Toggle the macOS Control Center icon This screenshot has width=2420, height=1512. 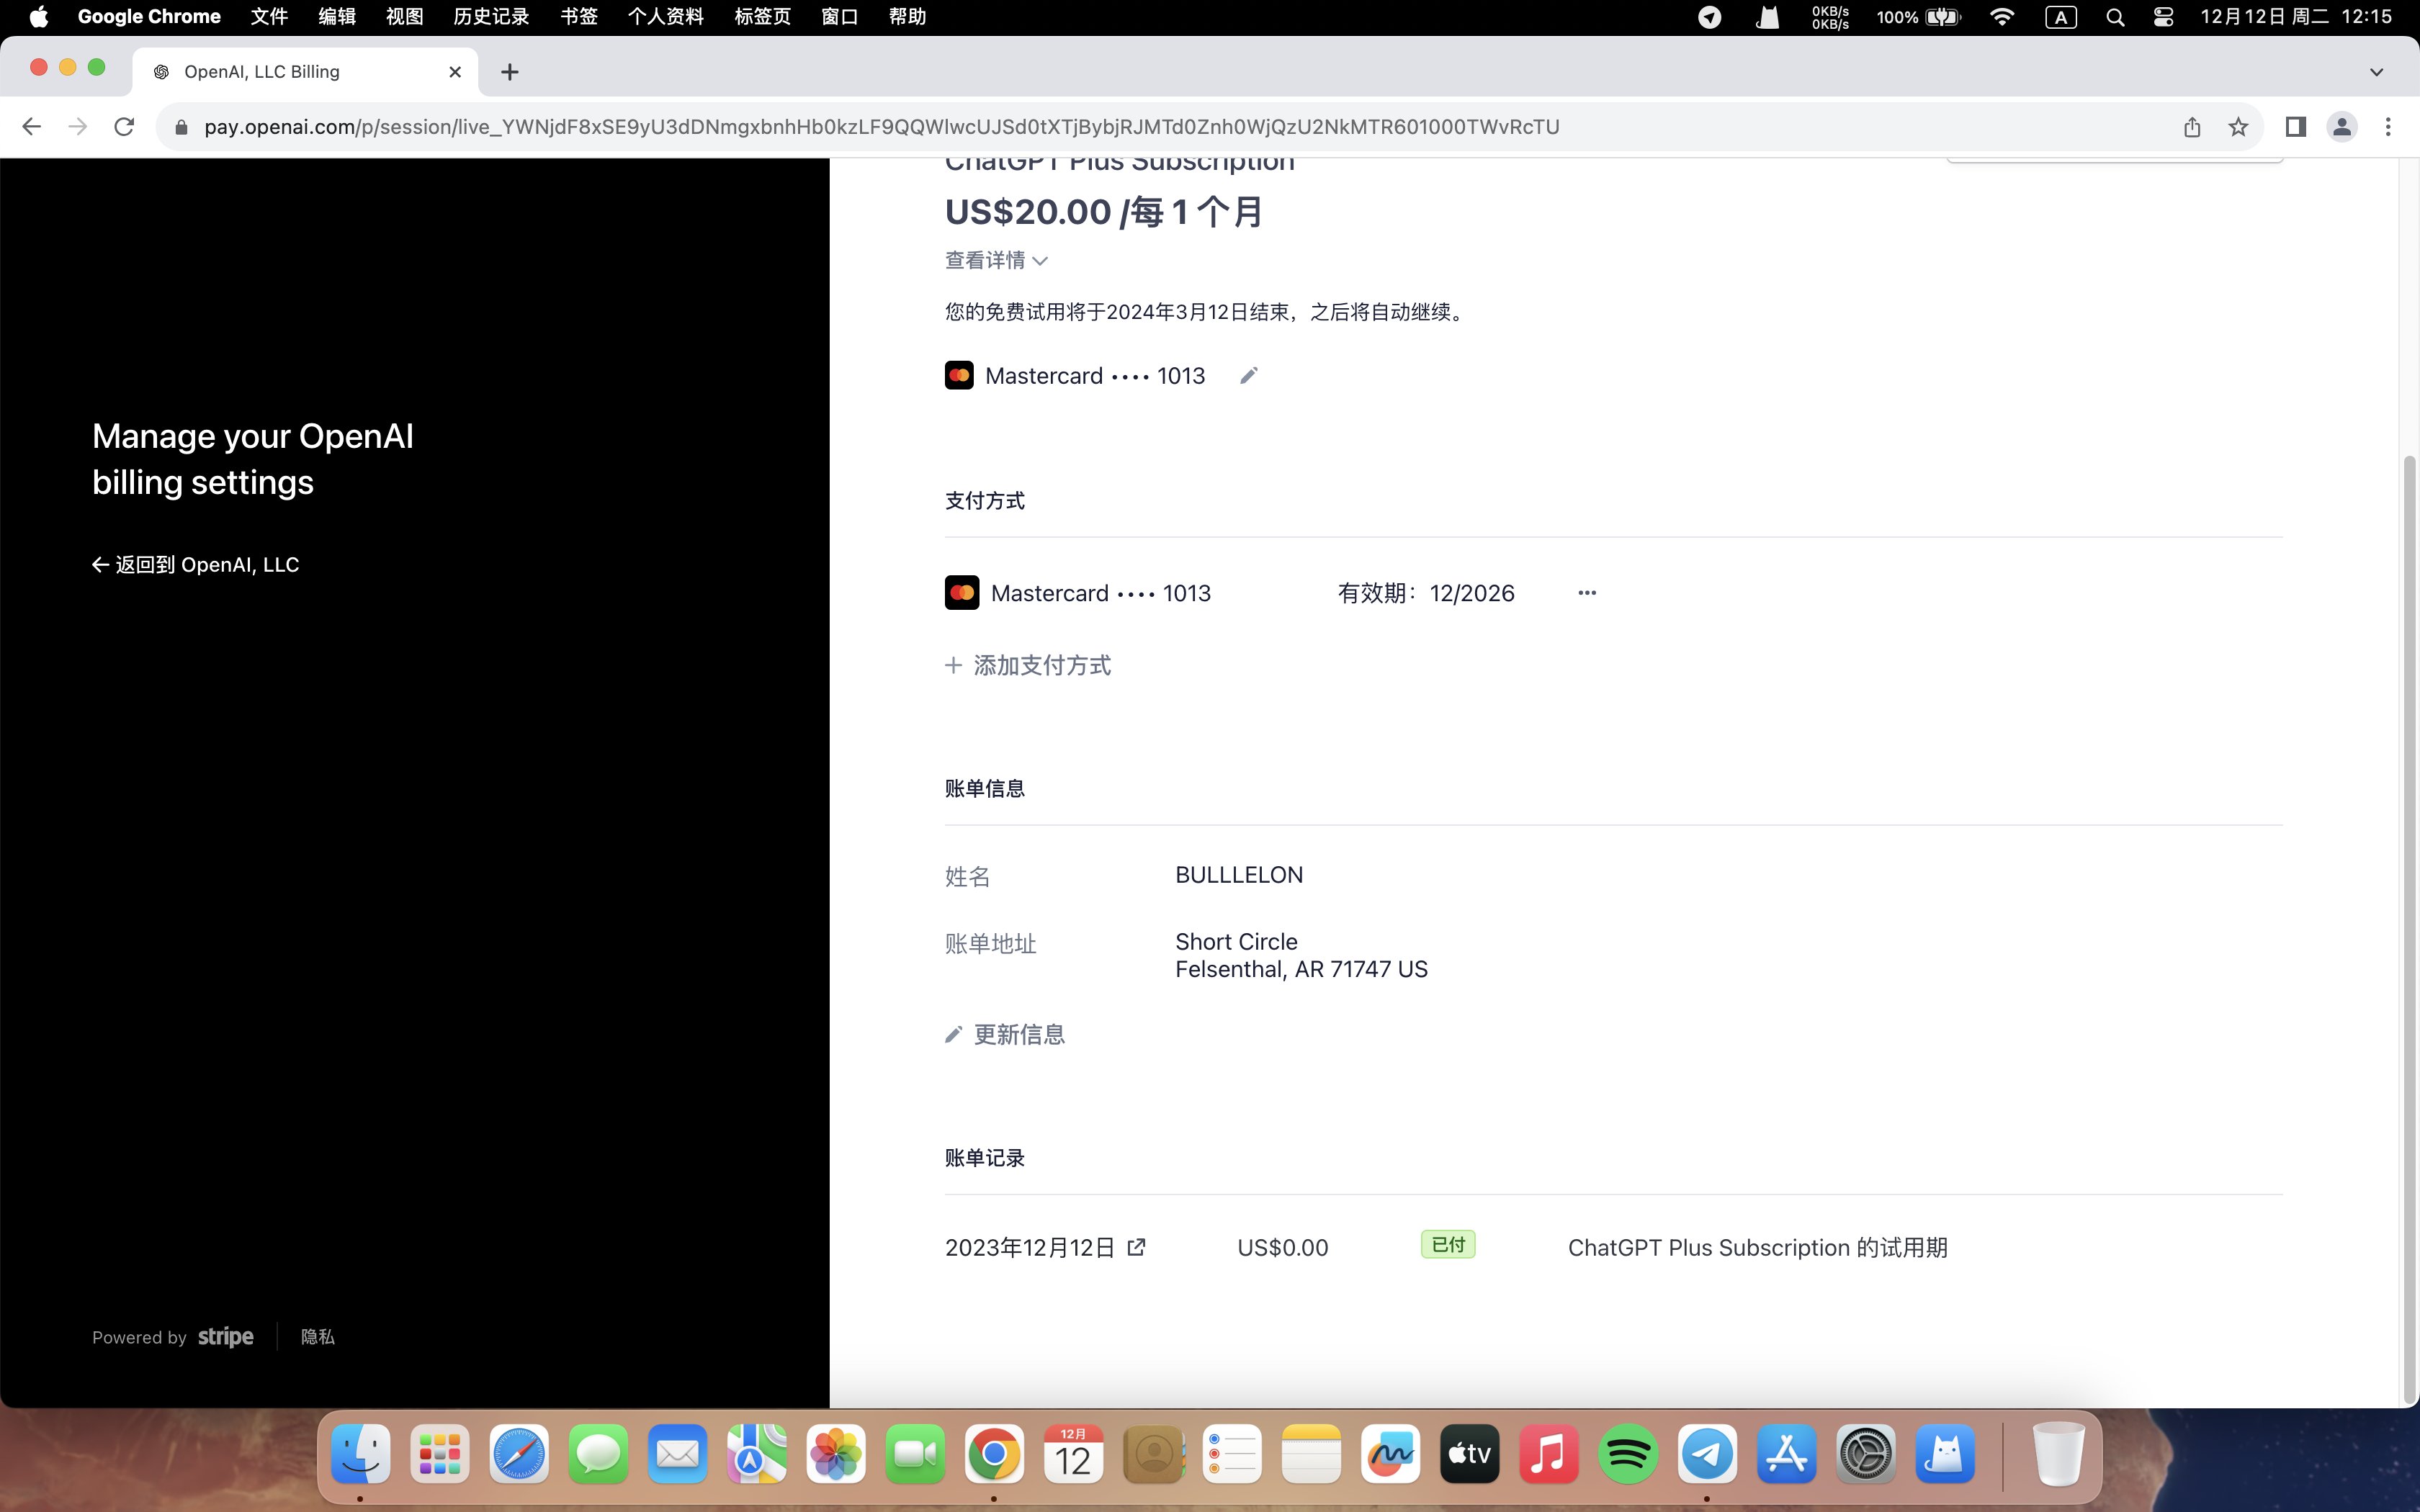pyautogui.click(x=2163, y=17)
